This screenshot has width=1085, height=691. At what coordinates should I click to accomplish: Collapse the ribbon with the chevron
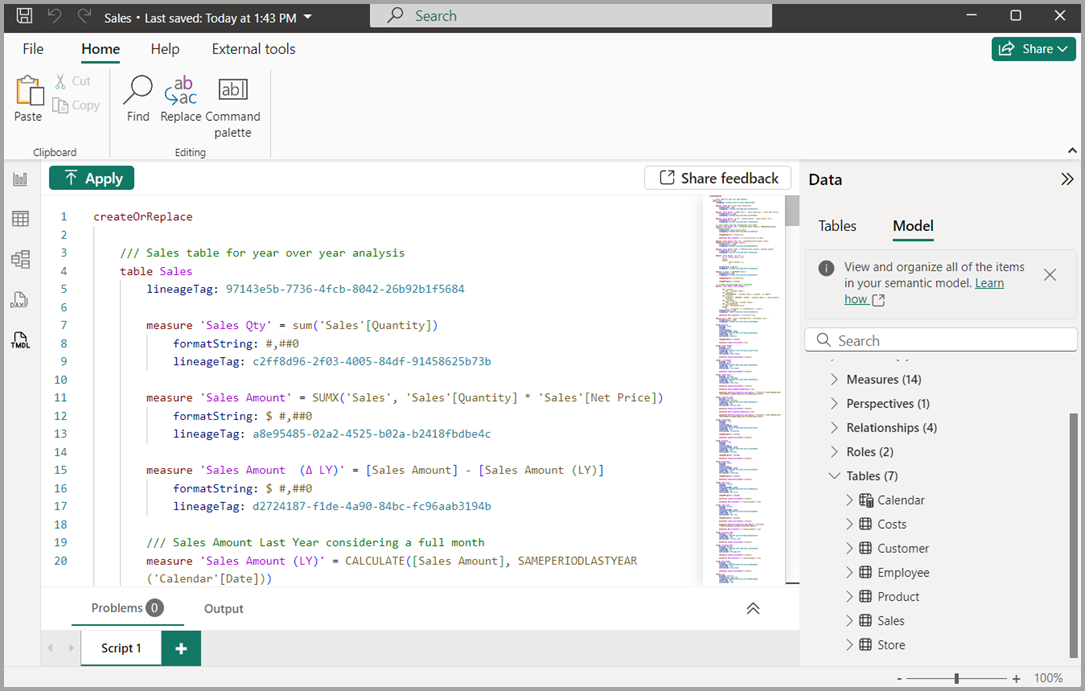pos(1070,151)
